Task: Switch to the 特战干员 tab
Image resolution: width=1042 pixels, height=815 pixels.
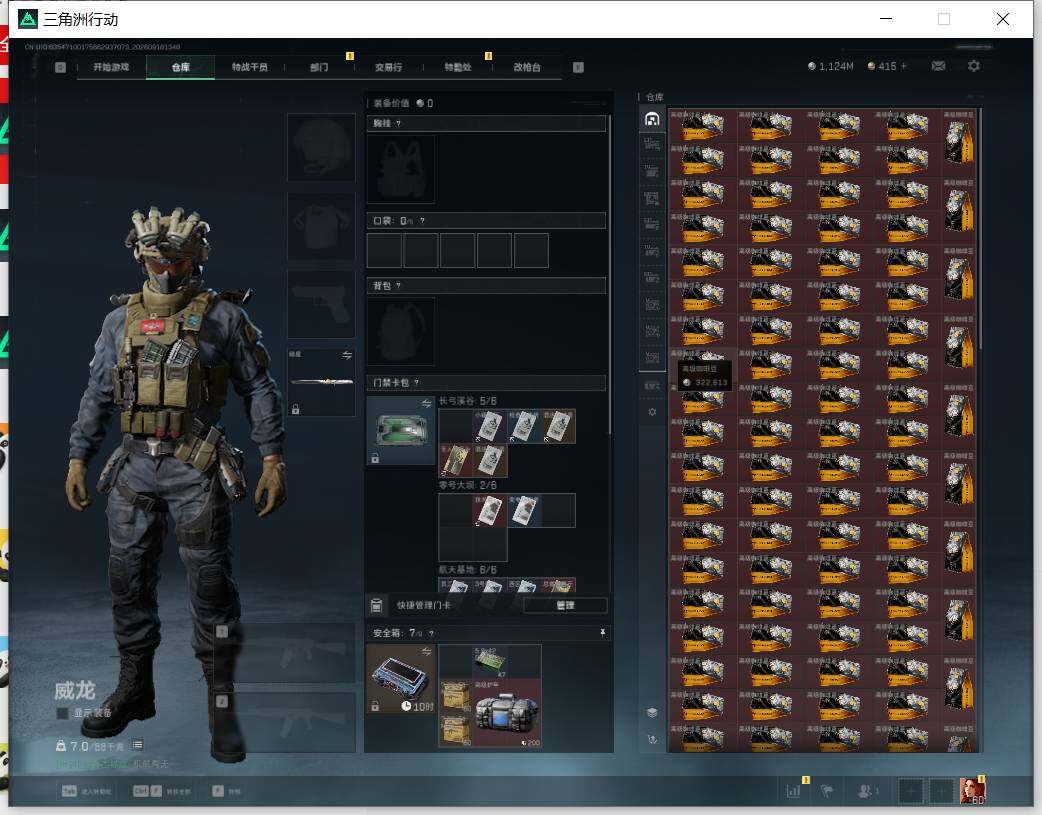Action: (249, 67)
